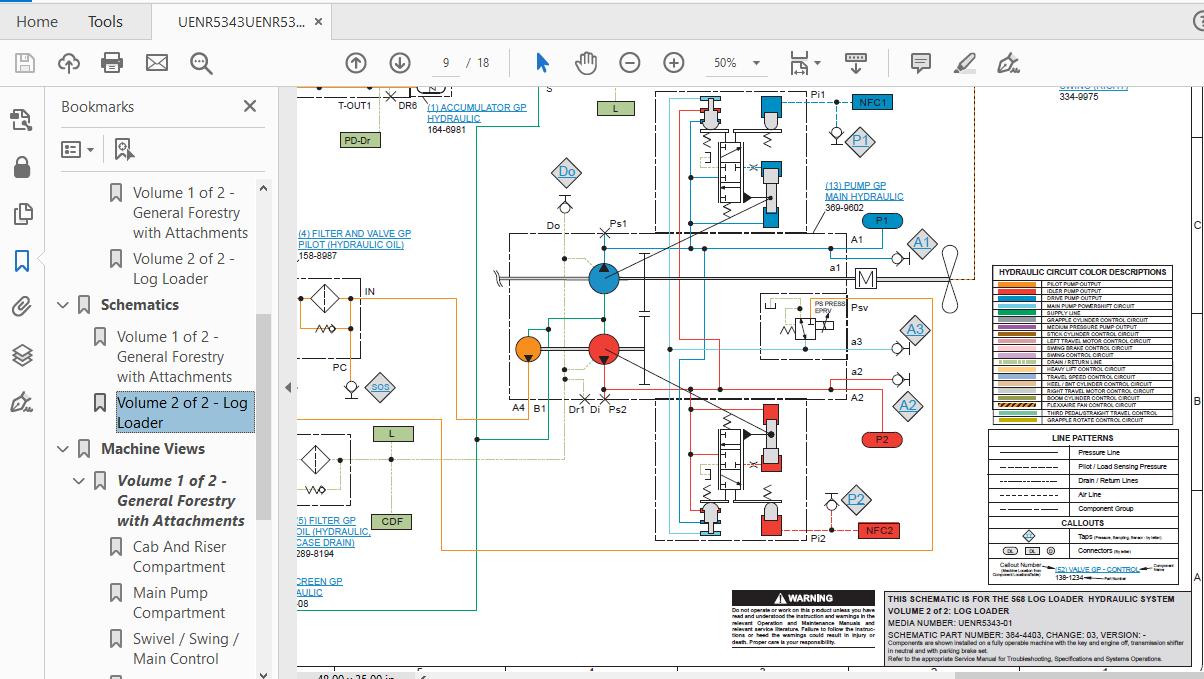Toggle the Bookmarks panel icon
Image resolution: width=1204 pixels, height=679 pixels.
tap(22, 261)
